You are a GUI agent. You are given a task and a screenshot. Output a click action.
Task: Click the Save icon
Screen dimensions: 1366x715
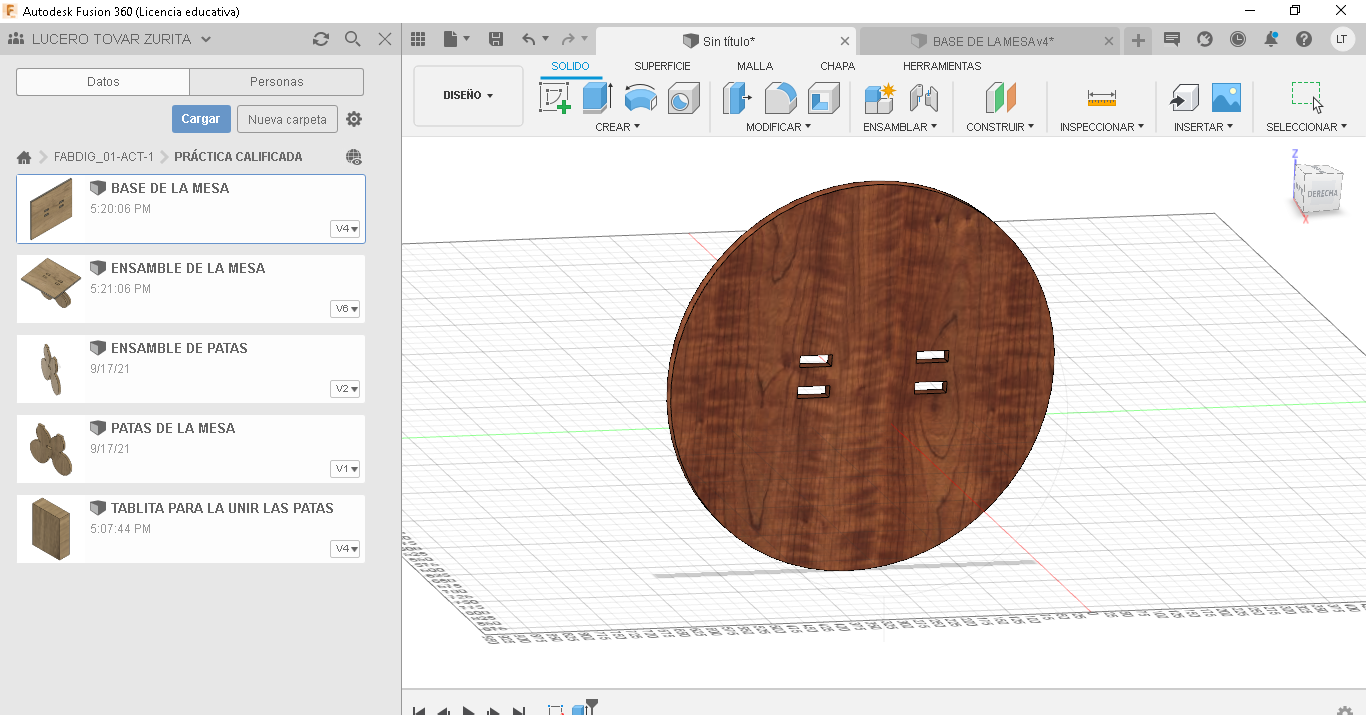(x=495, y=39)
